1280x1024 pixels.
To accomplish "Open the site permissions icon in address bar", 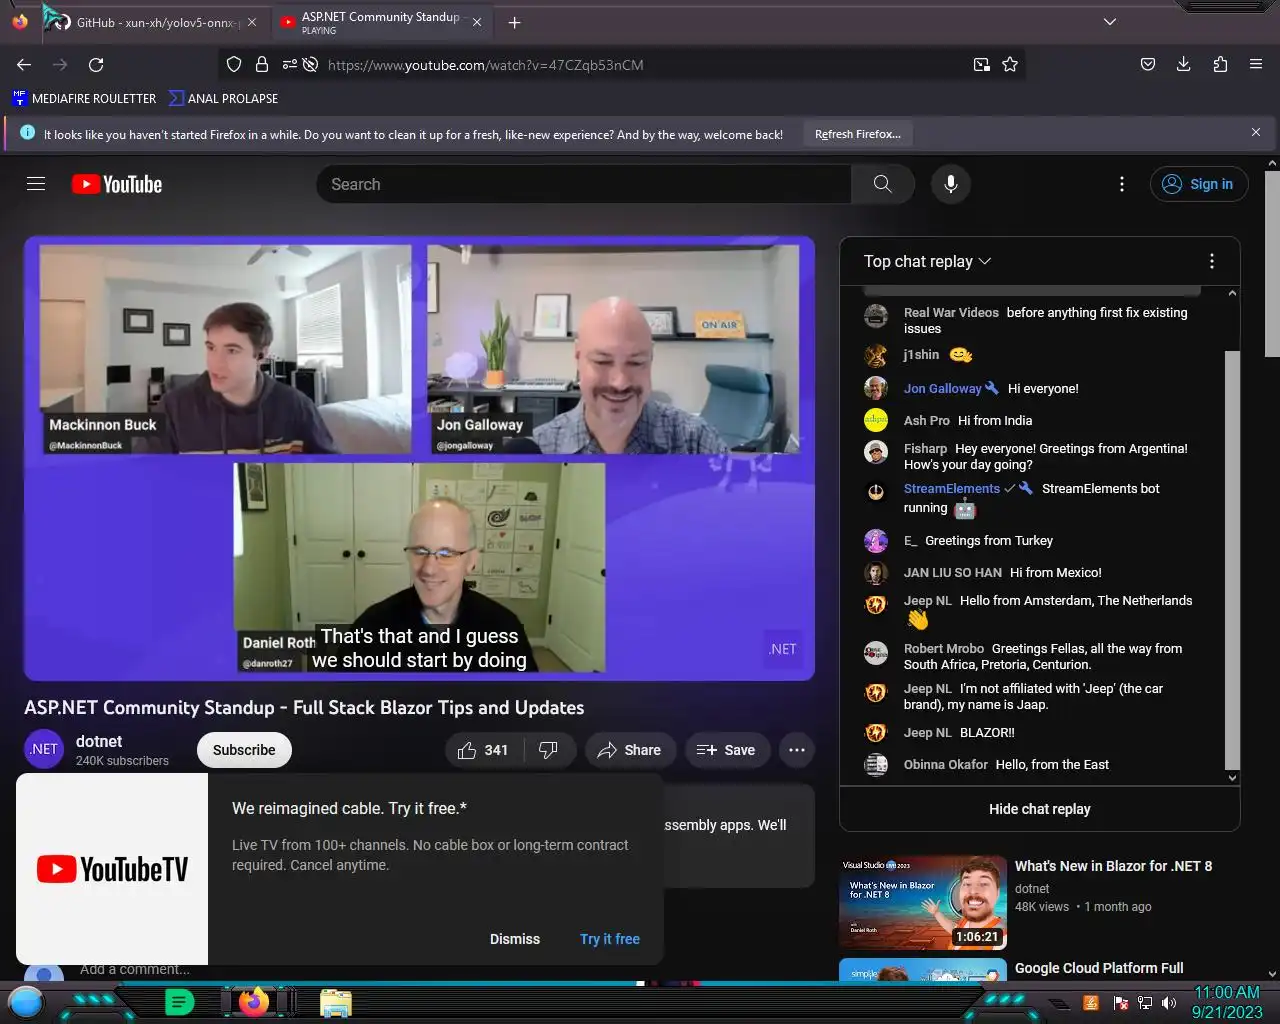I will point(290,64).
